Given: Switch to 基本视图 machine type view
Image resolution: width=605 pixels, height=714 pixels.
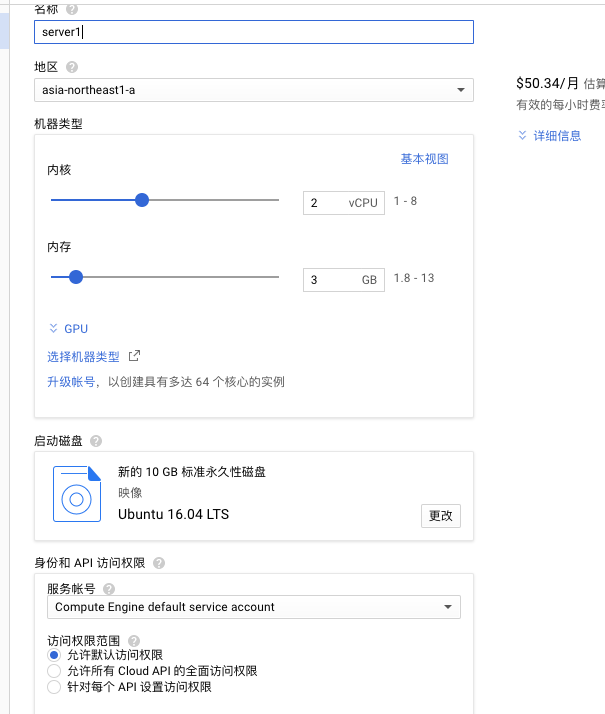Looking at the screenshot, I should coord(424,159).
